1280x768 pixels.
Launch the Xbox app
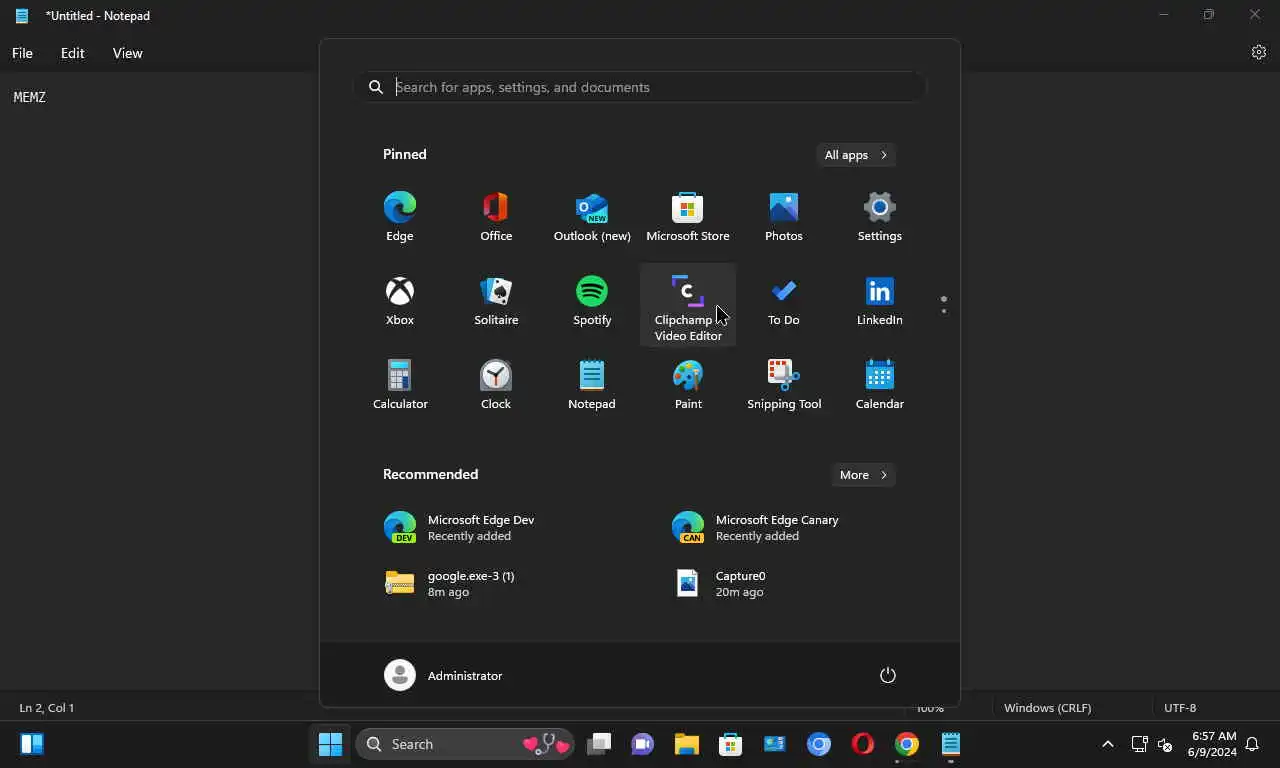pos(400,301)
